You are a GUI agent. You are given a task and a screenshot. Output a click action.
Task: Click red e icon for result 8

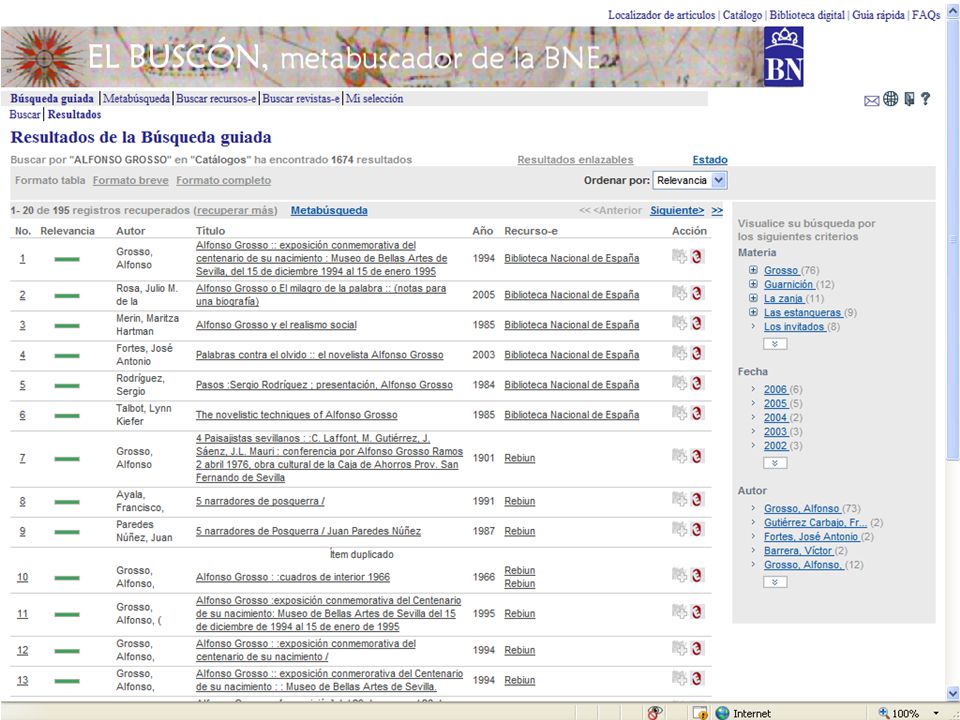697,500
